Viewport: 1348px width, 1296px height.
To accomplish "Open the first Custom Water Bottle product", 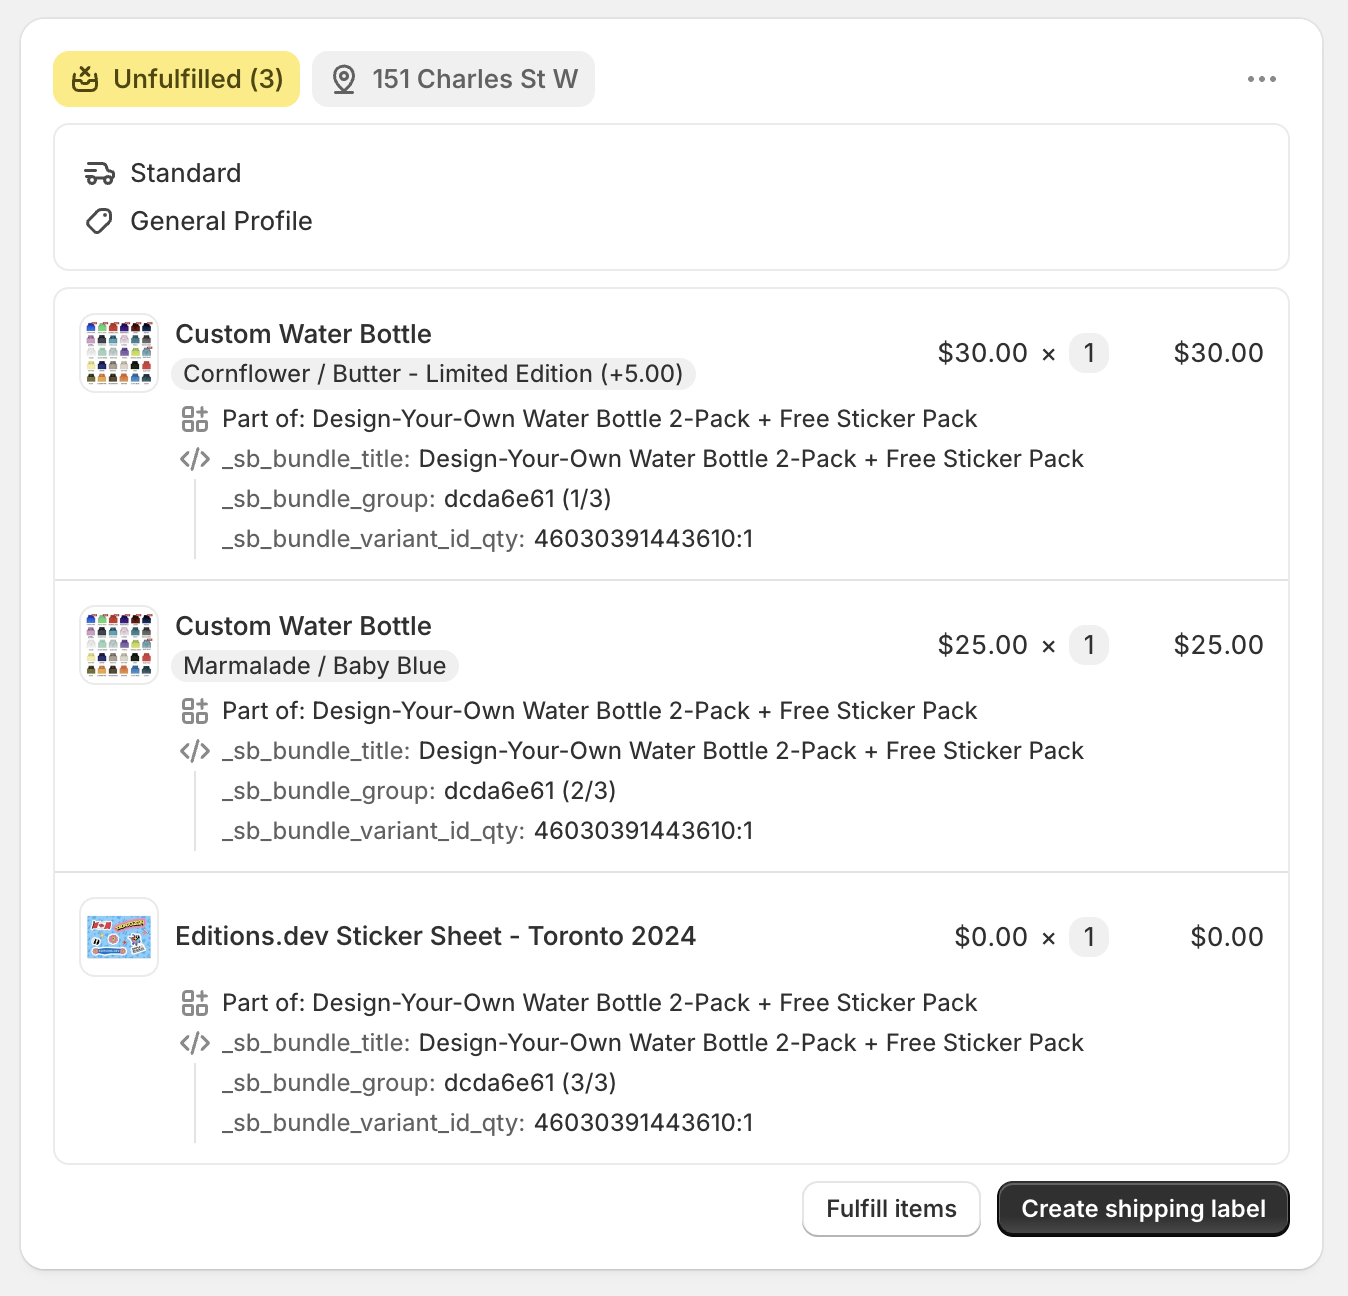I will tap(303, 334).
